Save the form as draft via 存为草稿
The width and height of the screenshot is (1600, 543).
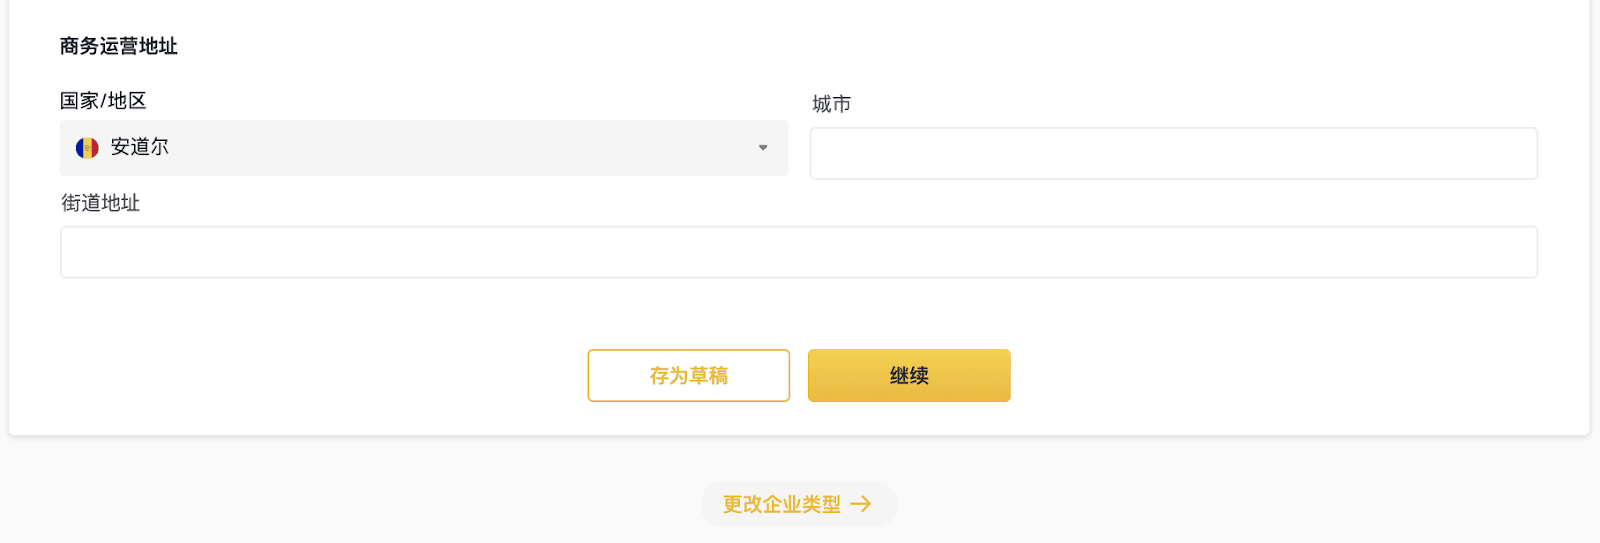pyautogui.click(x=689, y=375)
